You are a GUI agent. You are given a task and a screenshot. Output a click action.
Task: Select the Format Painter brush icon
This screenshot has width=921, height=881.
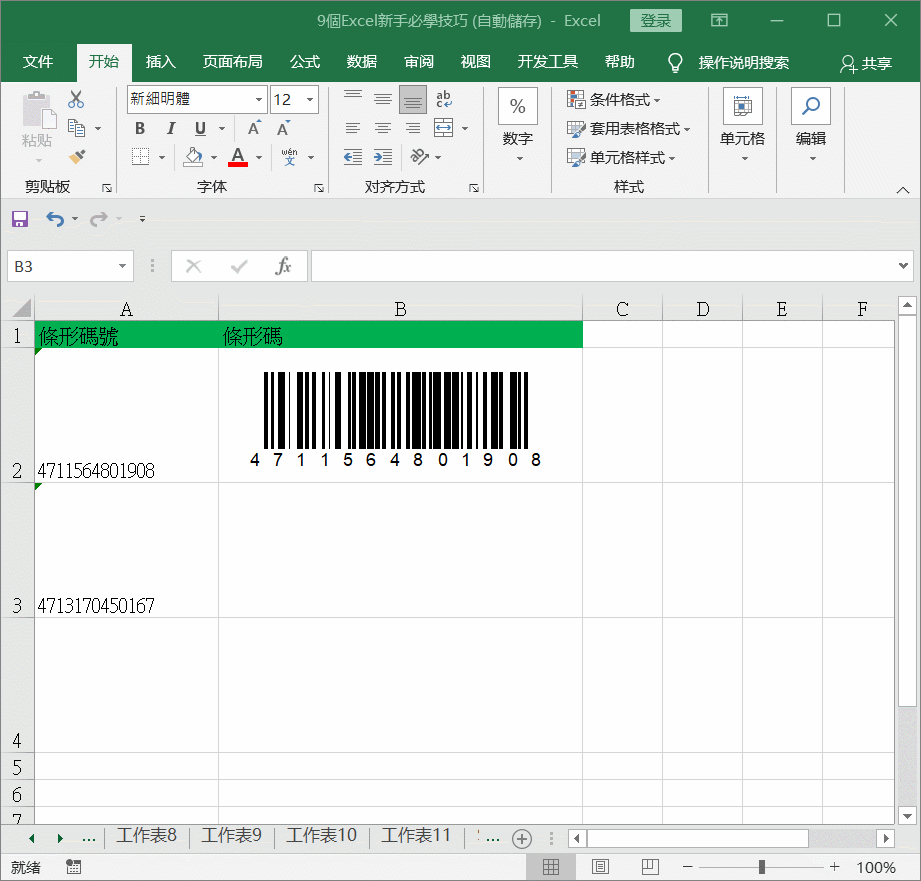(x=77, y=157)
